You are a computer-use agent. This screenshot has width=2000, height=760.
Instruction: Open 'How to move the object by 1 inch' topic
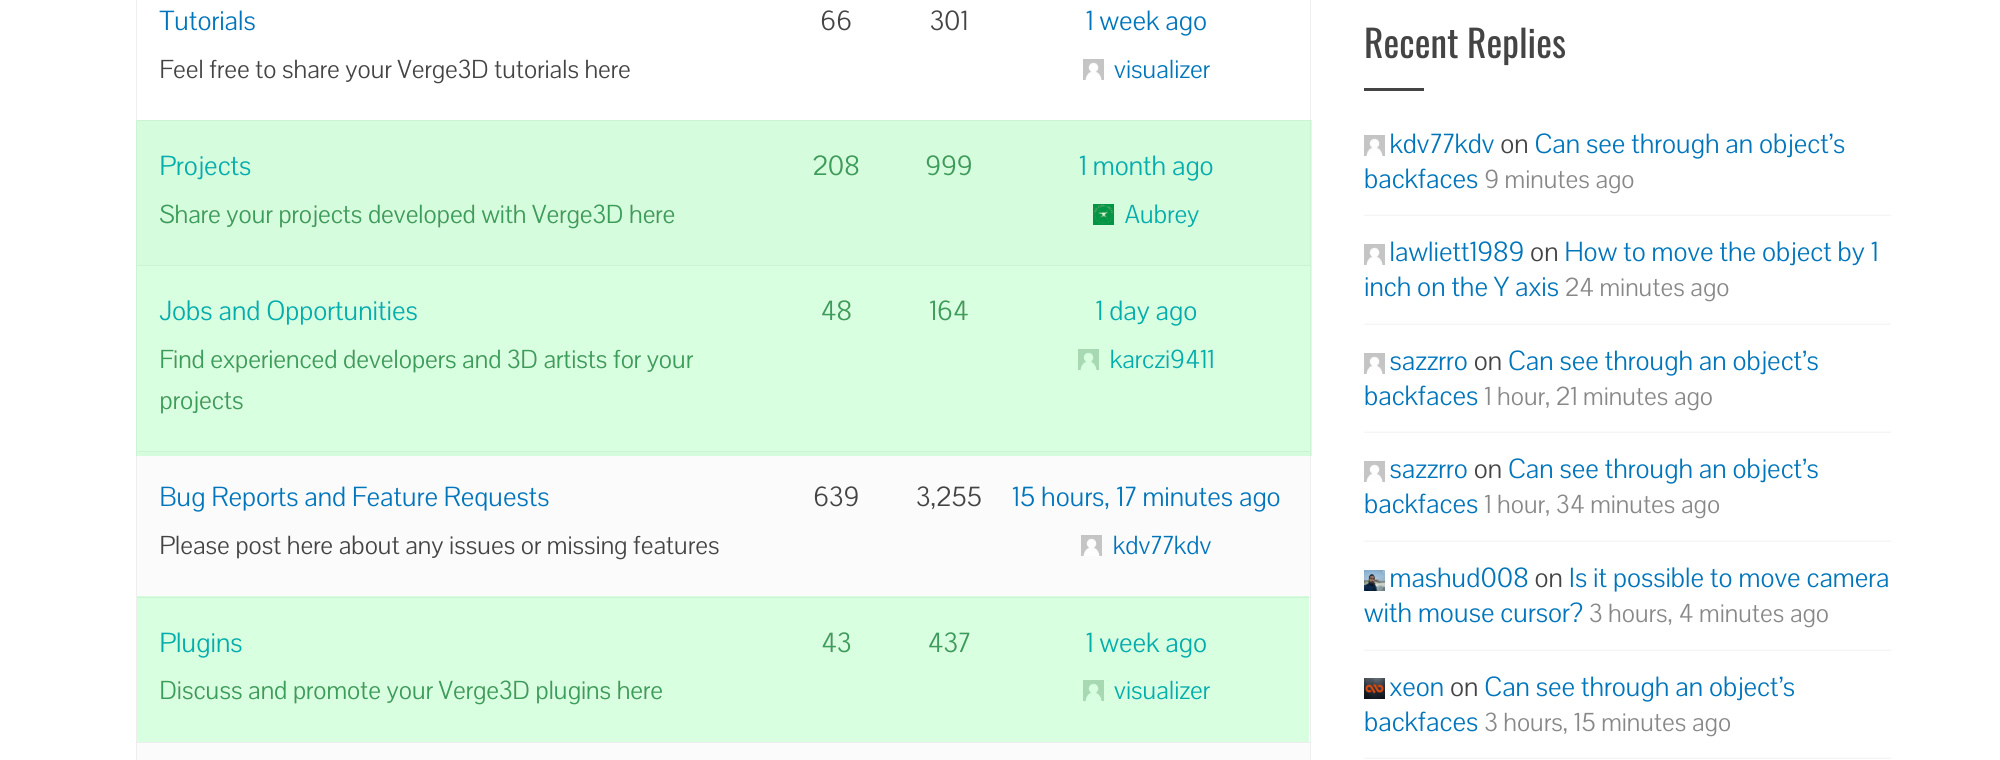click(1621, 270)
